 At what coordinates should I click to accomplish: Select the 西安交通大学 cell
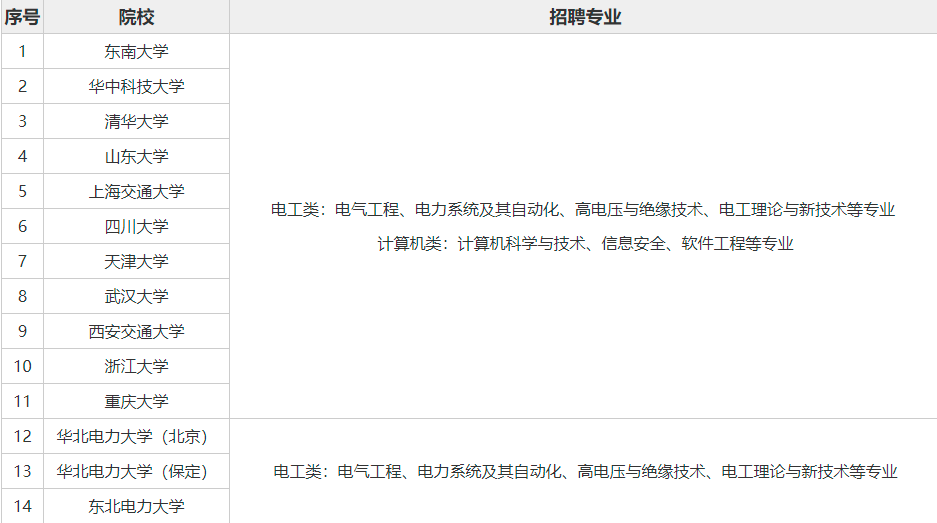136,331
